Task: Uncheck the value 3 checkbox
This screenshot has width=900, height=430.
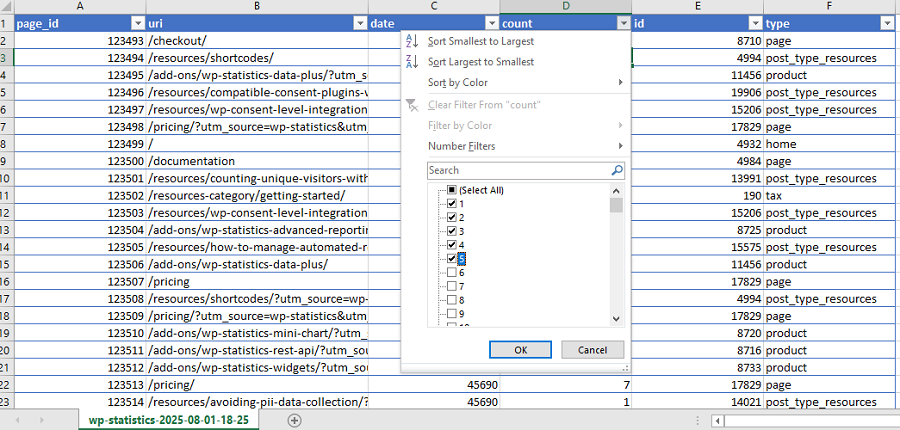Action: [452, 231]
